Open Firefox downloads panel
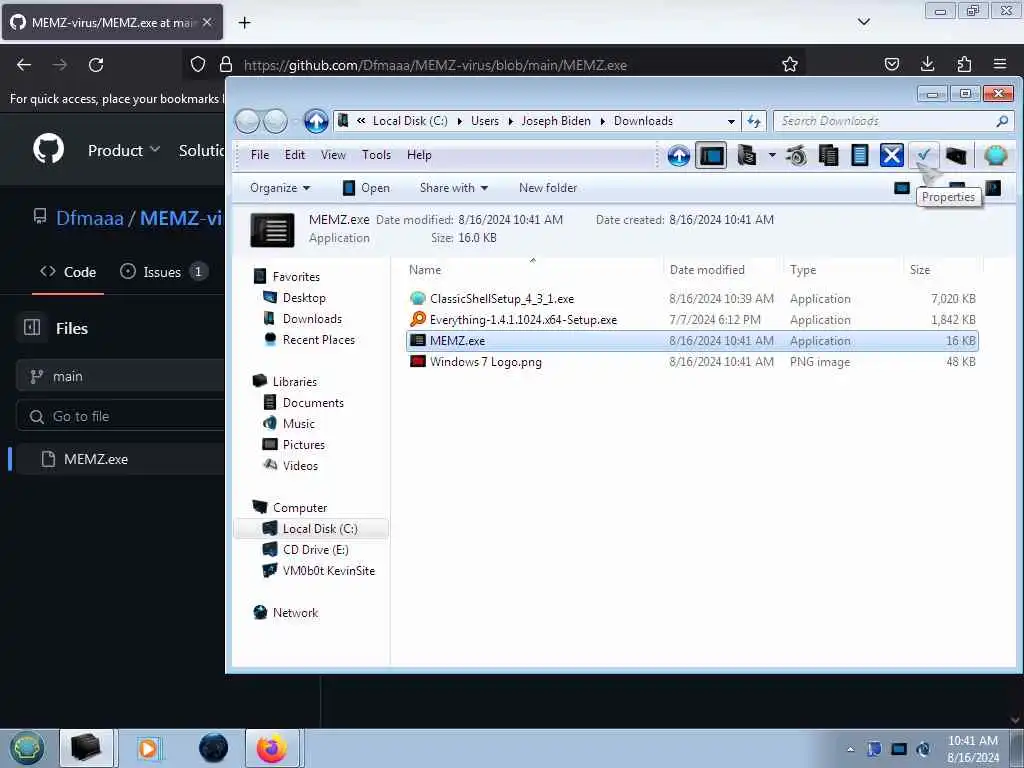The image size is (1024, 768). coord(927,64)
